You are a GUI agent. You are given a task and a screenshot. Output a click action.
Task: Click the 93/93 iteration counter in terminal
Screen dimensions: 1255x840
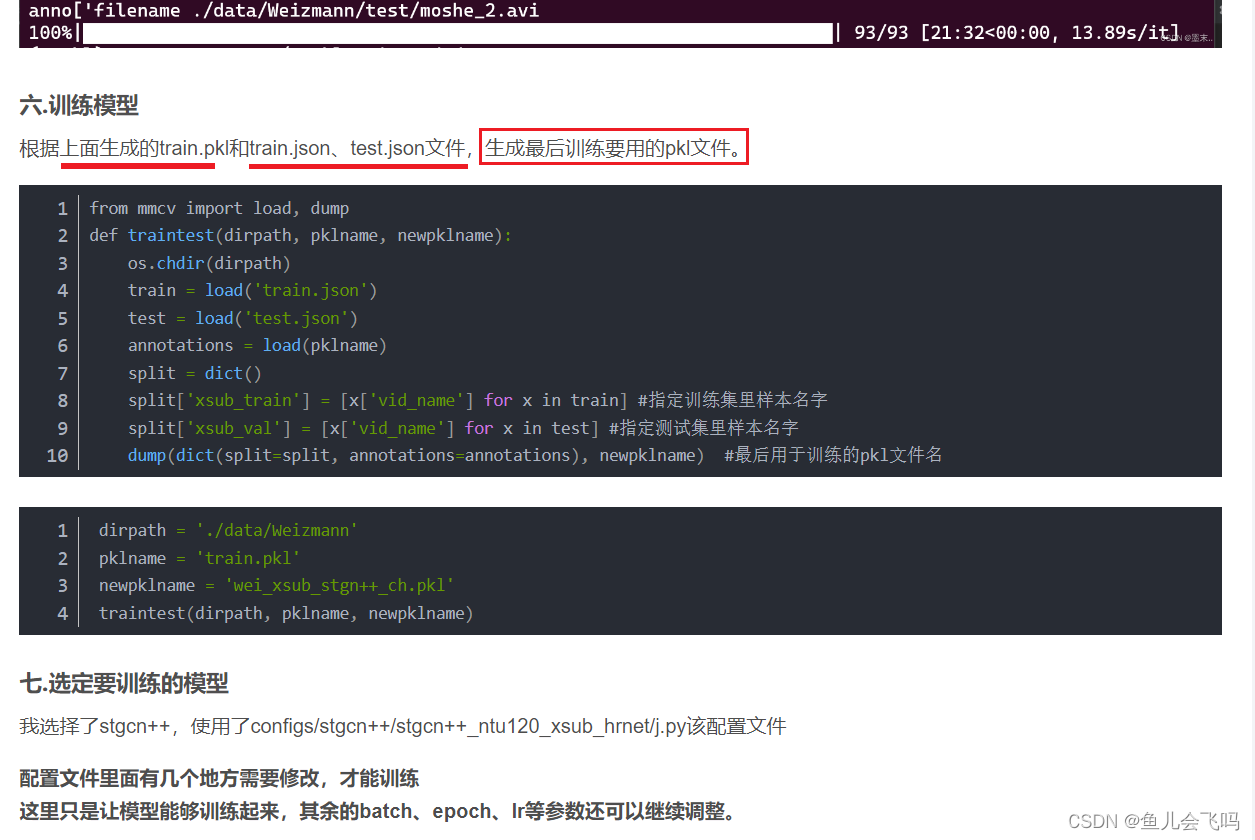880,31
